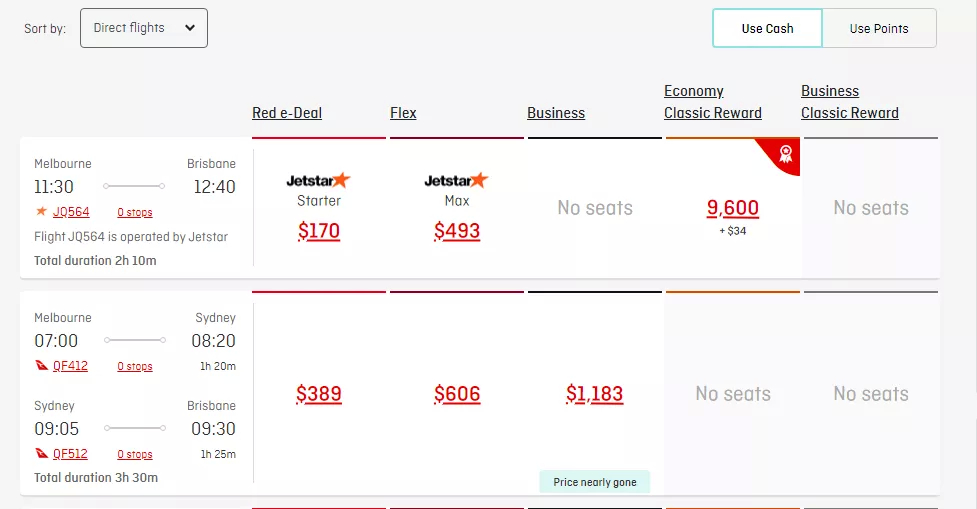
Task: Open Economy Classic Reward header link
Action: click(x=713, y=102)
